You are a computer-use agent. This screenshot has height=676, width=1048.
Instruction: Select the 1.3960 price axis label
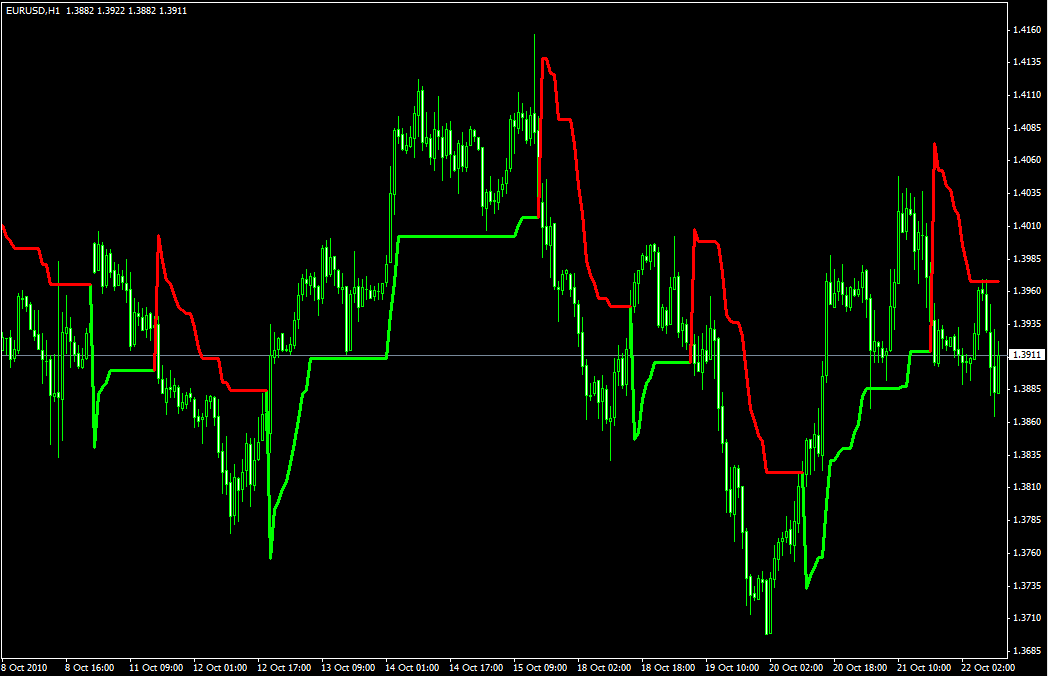click(1027, 291)
